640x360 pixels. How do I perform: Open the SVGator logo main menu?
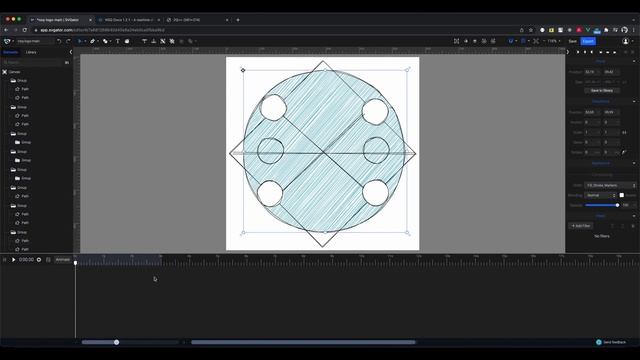click(x=7, y=41)
